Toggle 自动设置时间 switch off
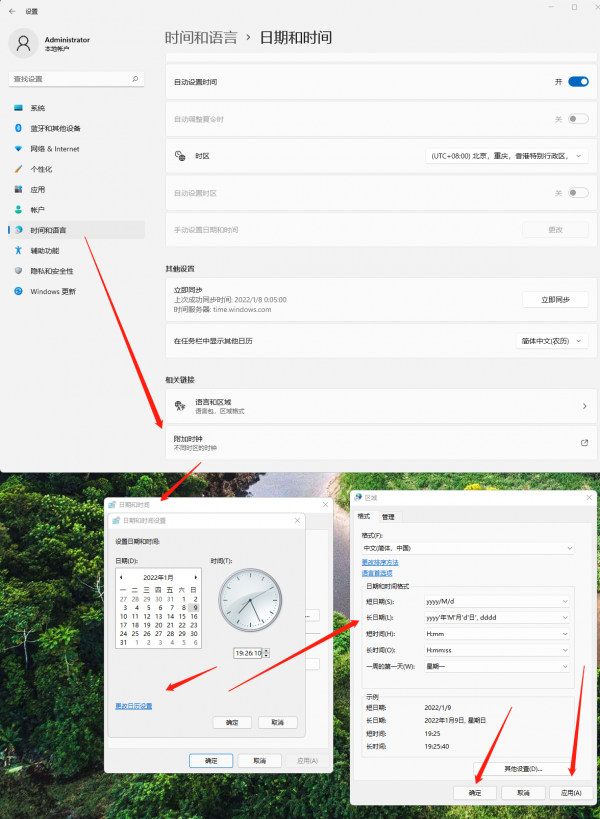Viewport: 600px width, 819px height. coord(578,81)
